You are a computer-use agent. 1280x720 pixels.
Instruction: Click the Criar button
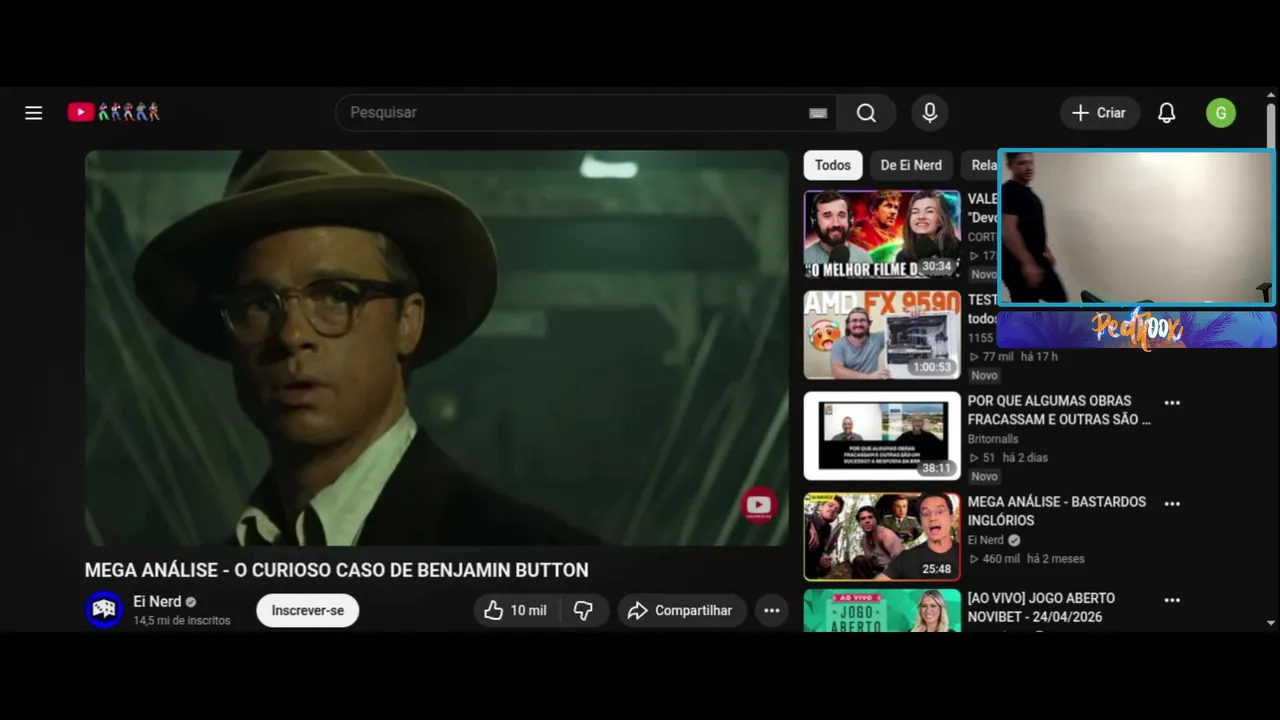pyautogui.click(x=1100, y=113)
